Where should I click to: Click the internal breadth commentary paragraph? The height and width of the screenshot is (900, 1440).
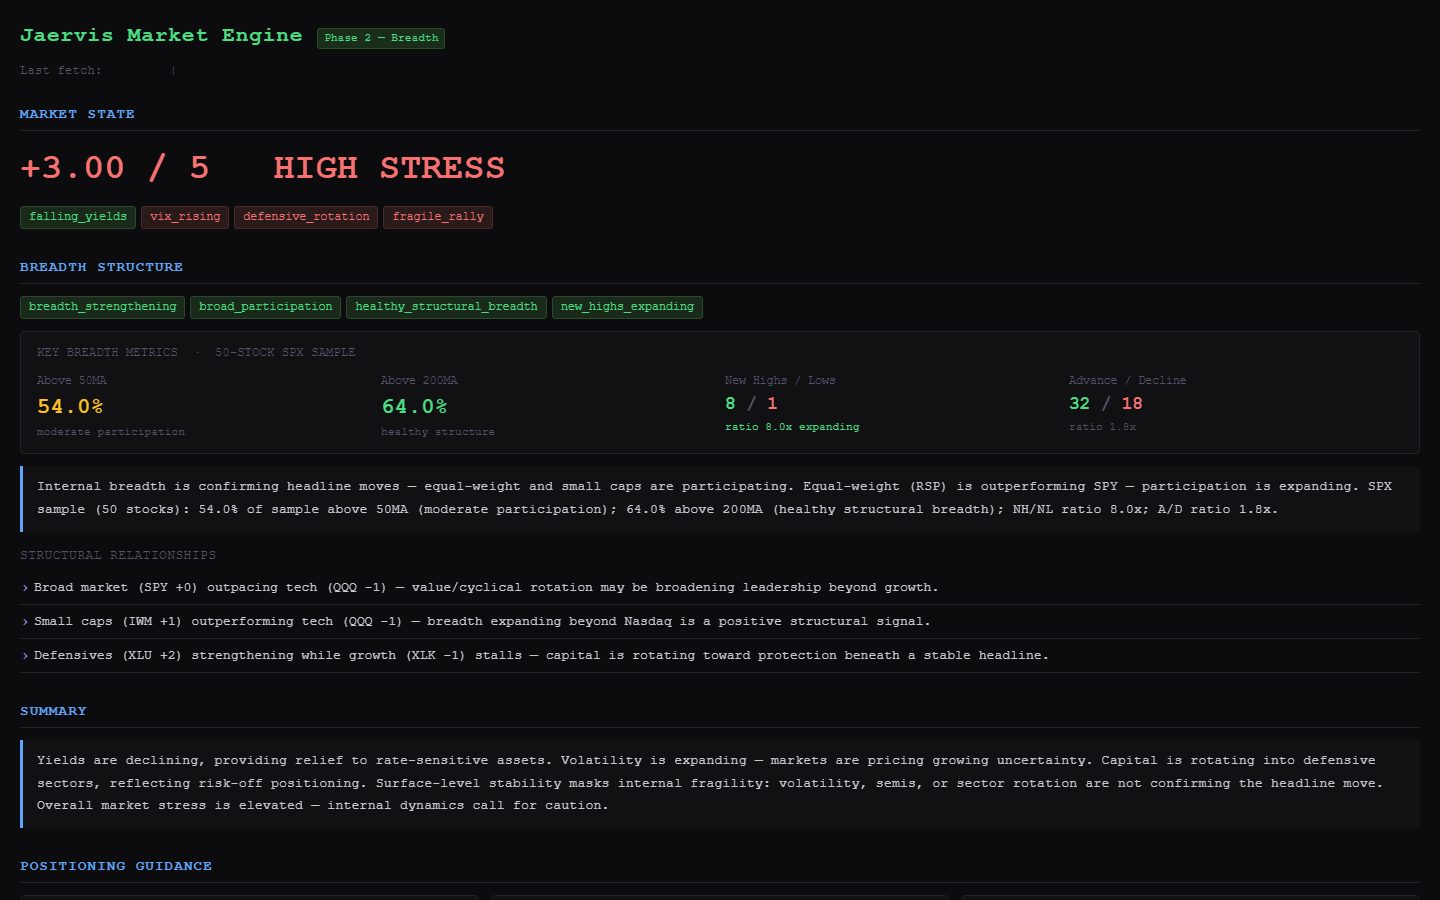[720, 498]
